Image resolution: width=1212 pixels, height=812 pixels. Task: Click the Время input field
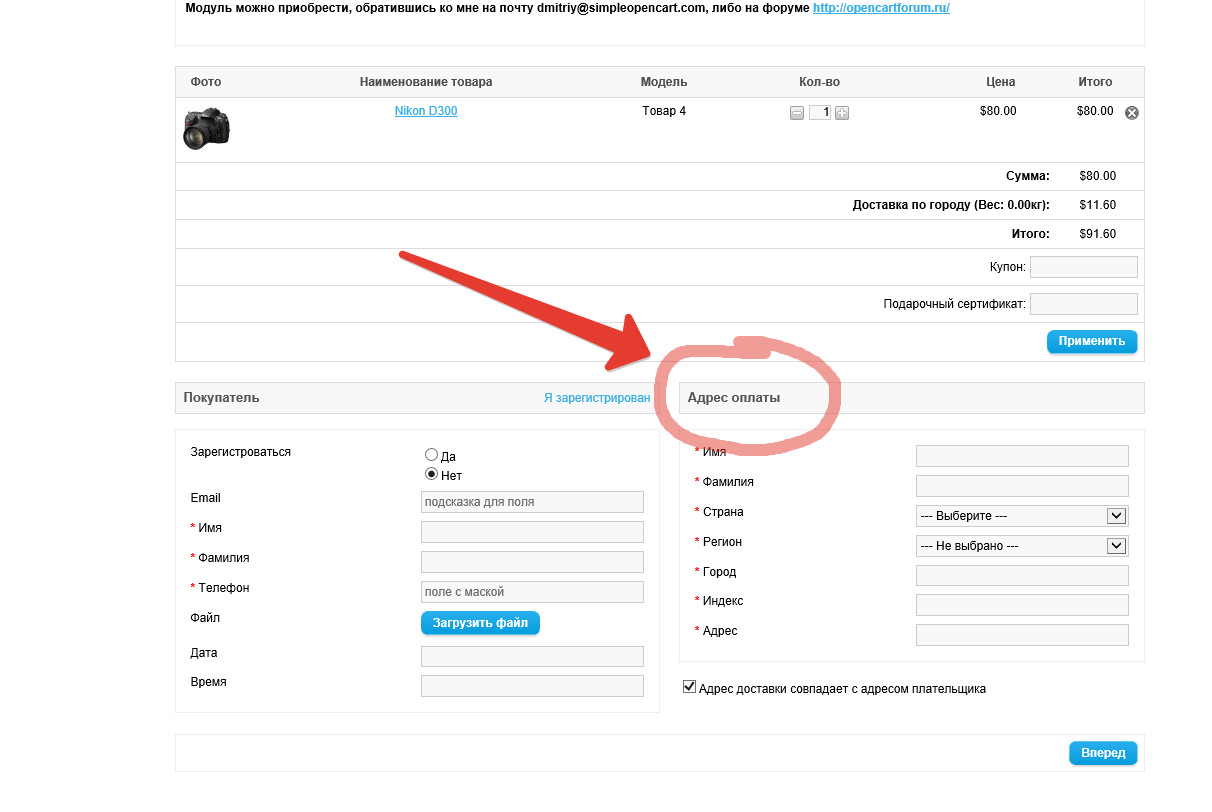pos(532,686)
